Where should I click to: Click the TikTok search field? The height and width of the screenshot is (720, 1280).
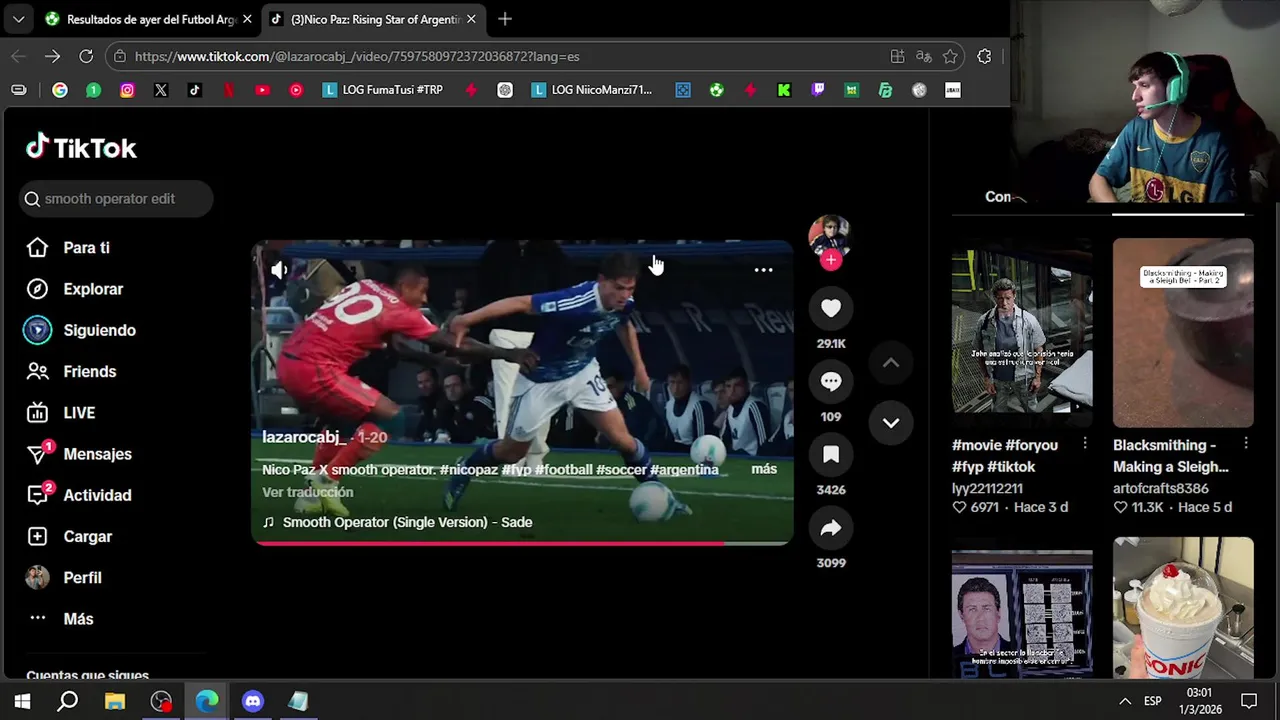116,198
